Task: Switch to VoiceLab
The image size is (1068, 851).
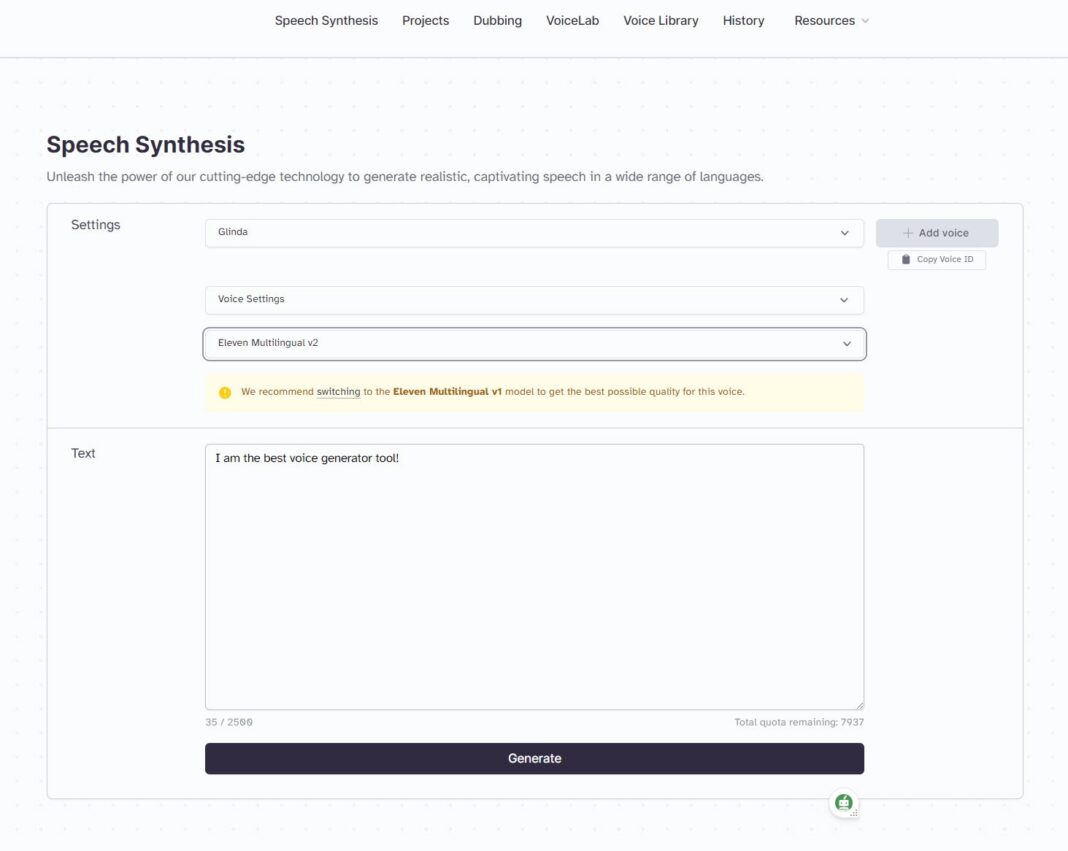Action: coord(572,20)
